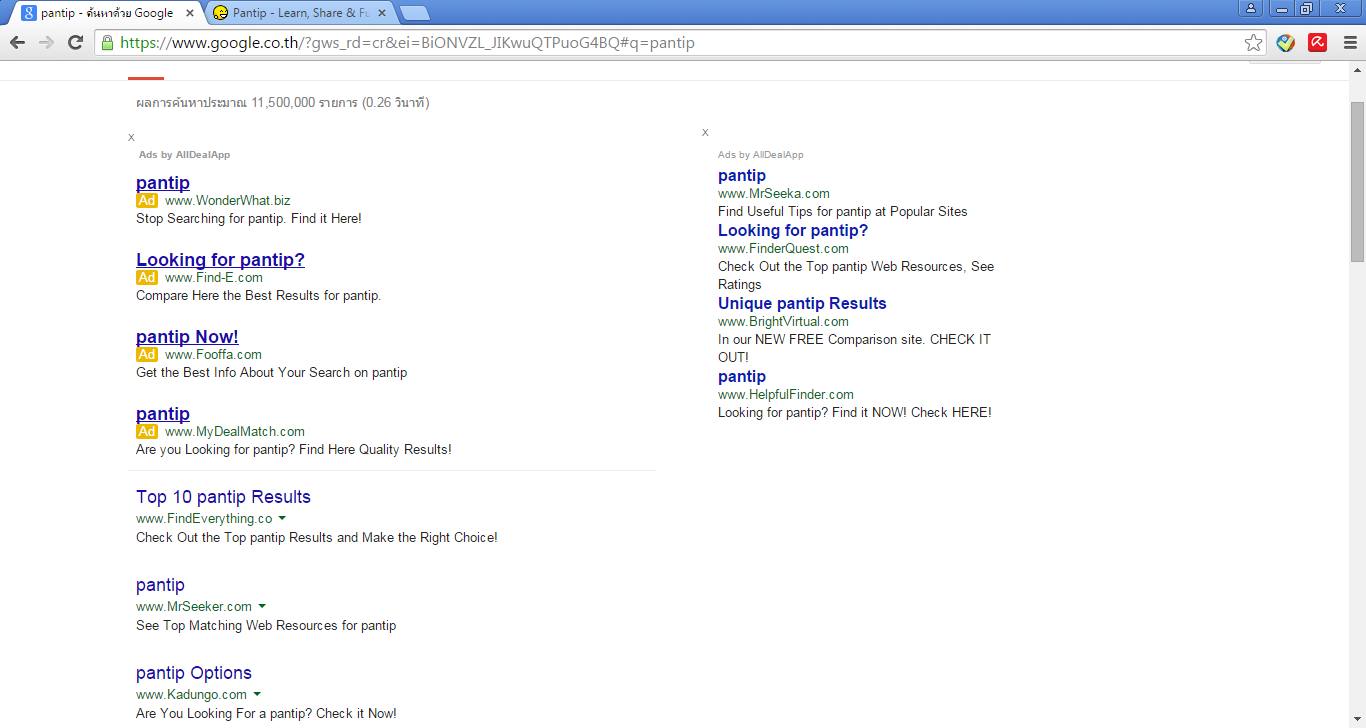Click 'Ads by AllDealApp' label on left
Viewport: 1366px width, 728px height.
(185, 155)
